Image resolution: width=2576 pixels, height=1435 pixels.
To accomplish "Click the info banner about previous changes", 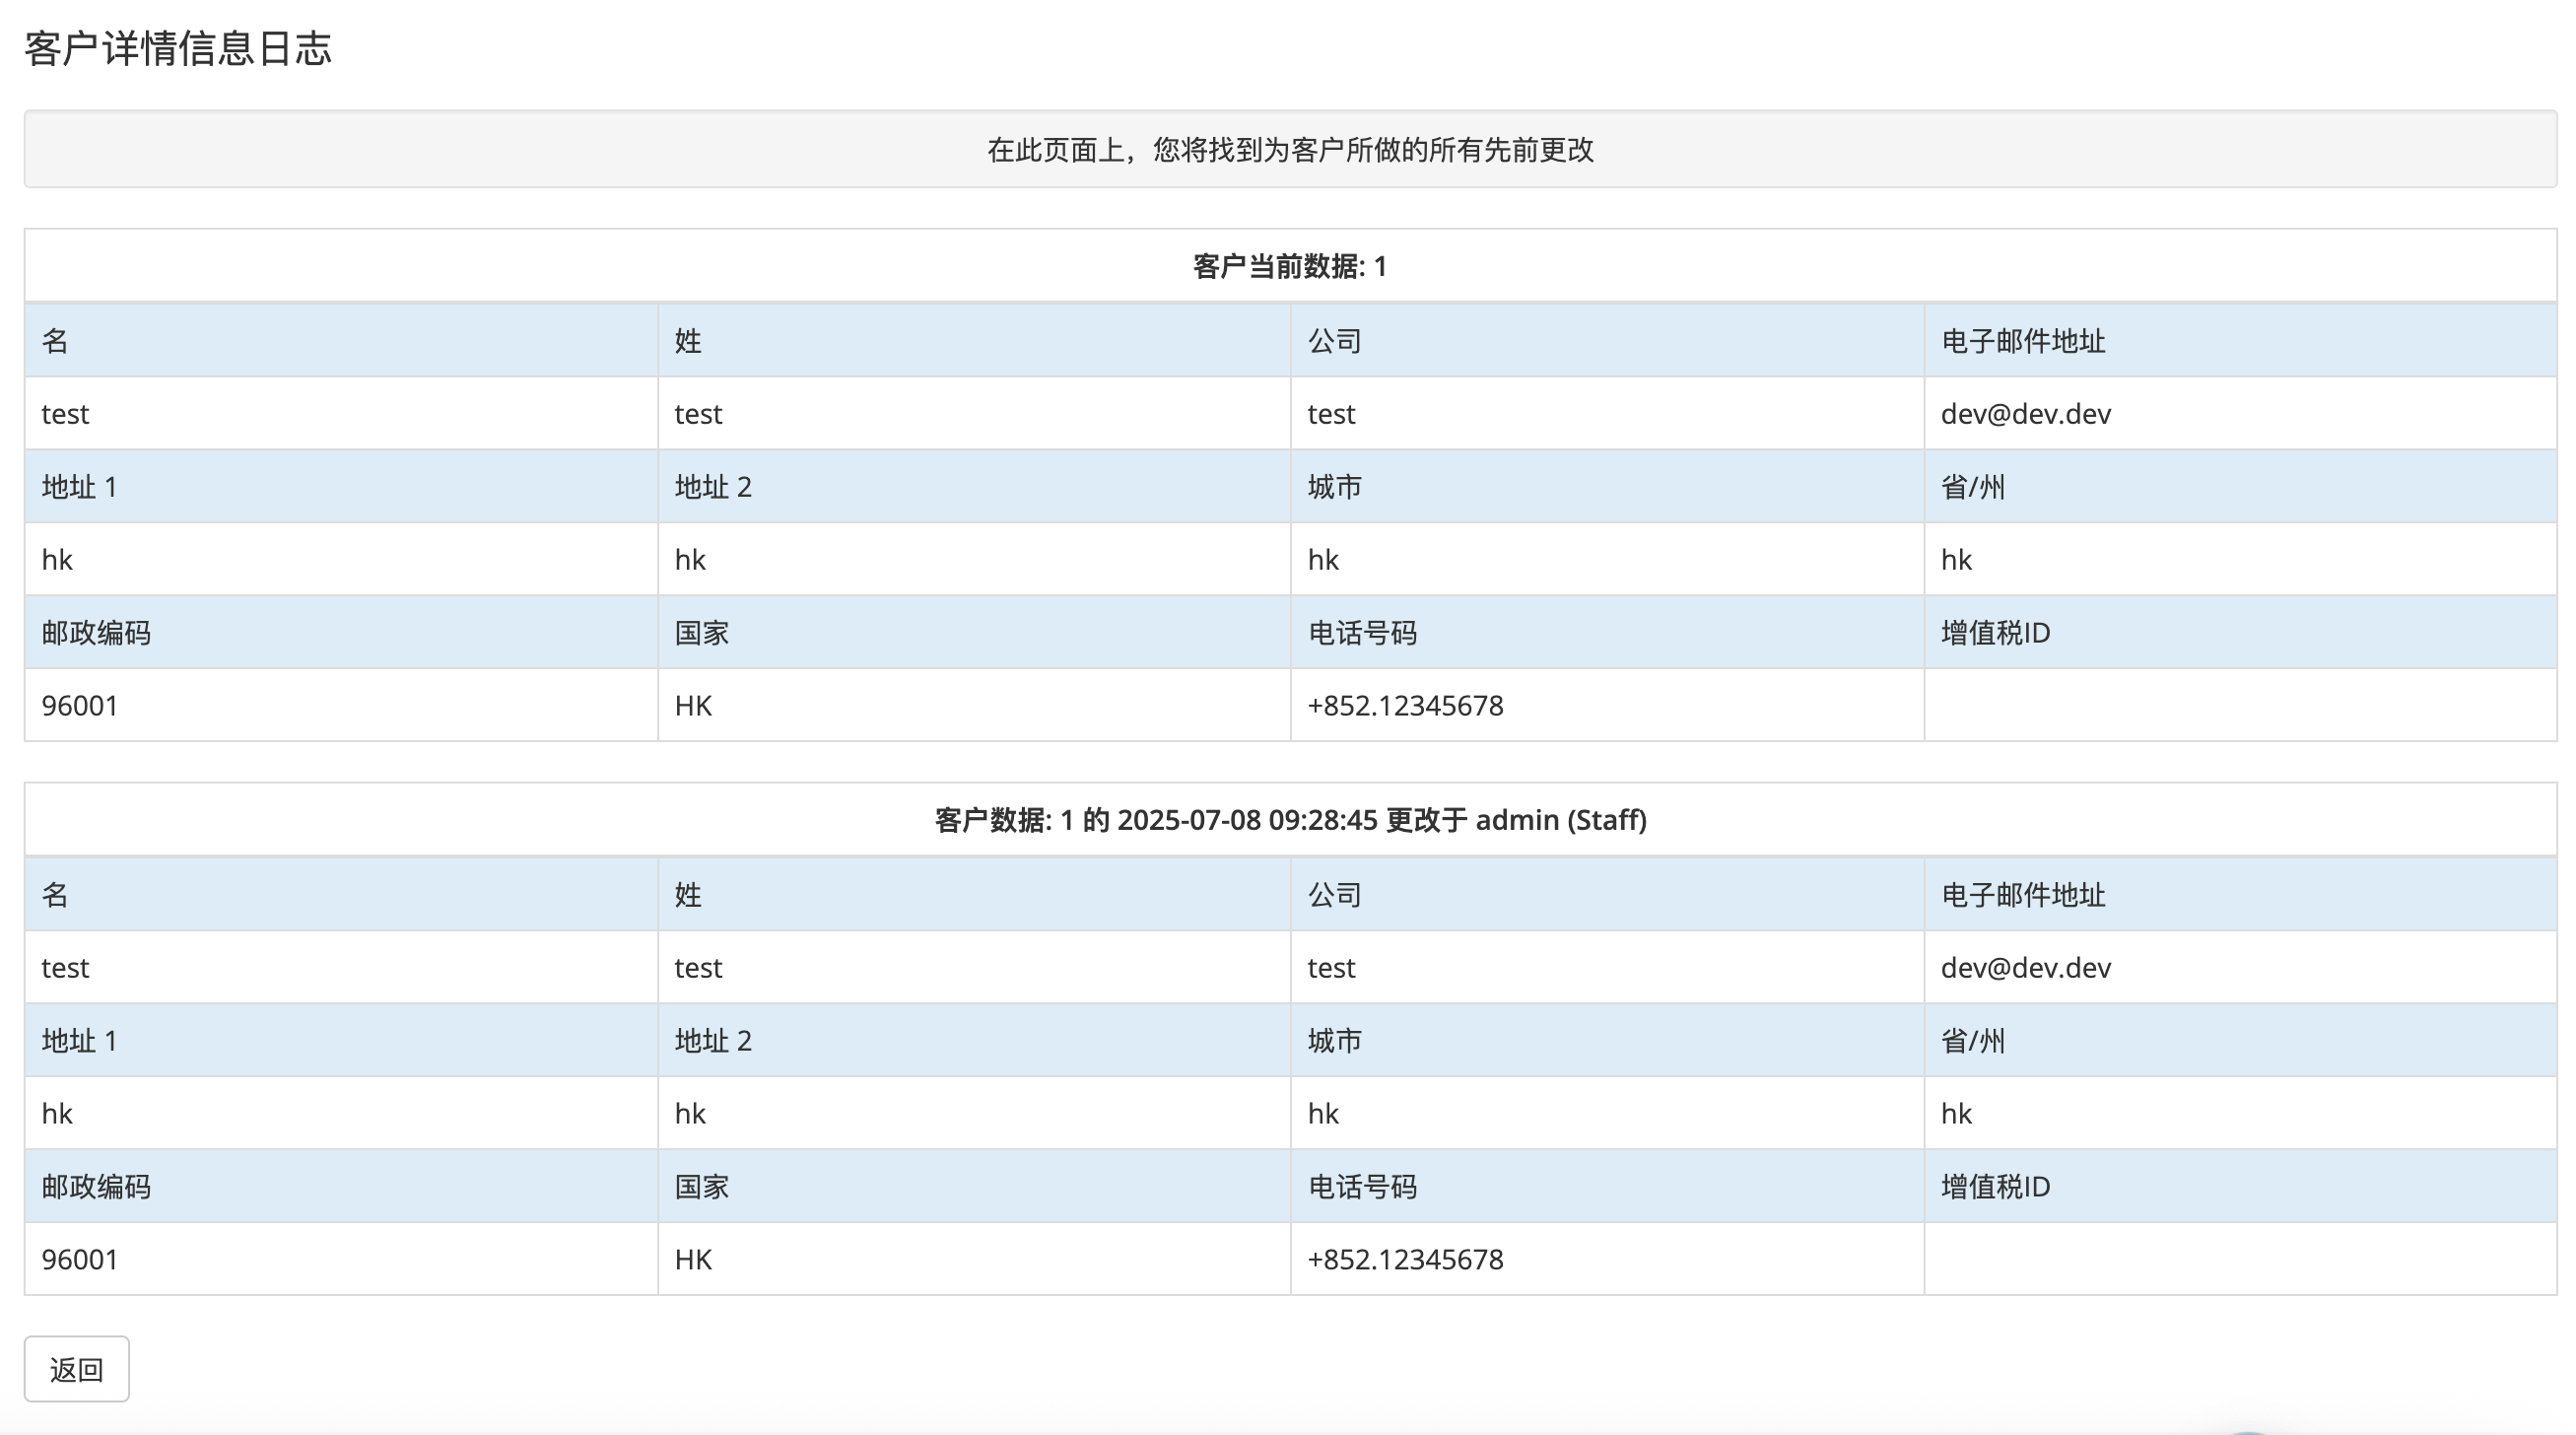I will (x=1290, y=150).
